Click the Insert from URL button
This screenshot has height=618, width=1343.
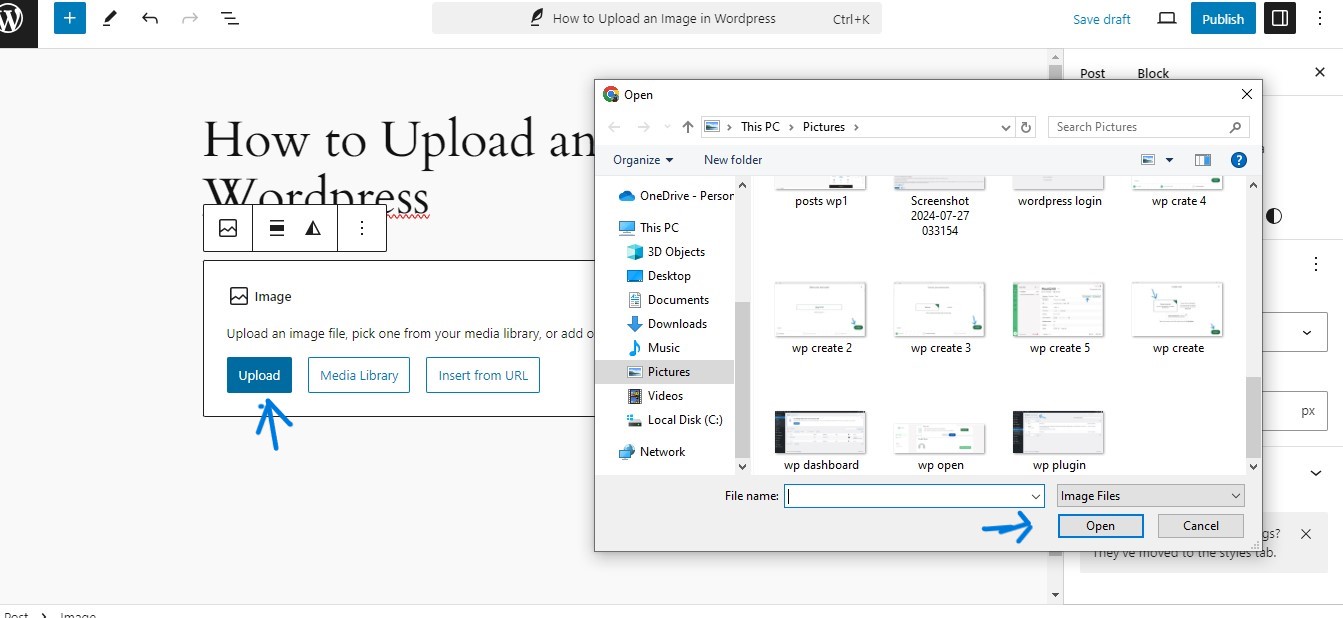483,375
